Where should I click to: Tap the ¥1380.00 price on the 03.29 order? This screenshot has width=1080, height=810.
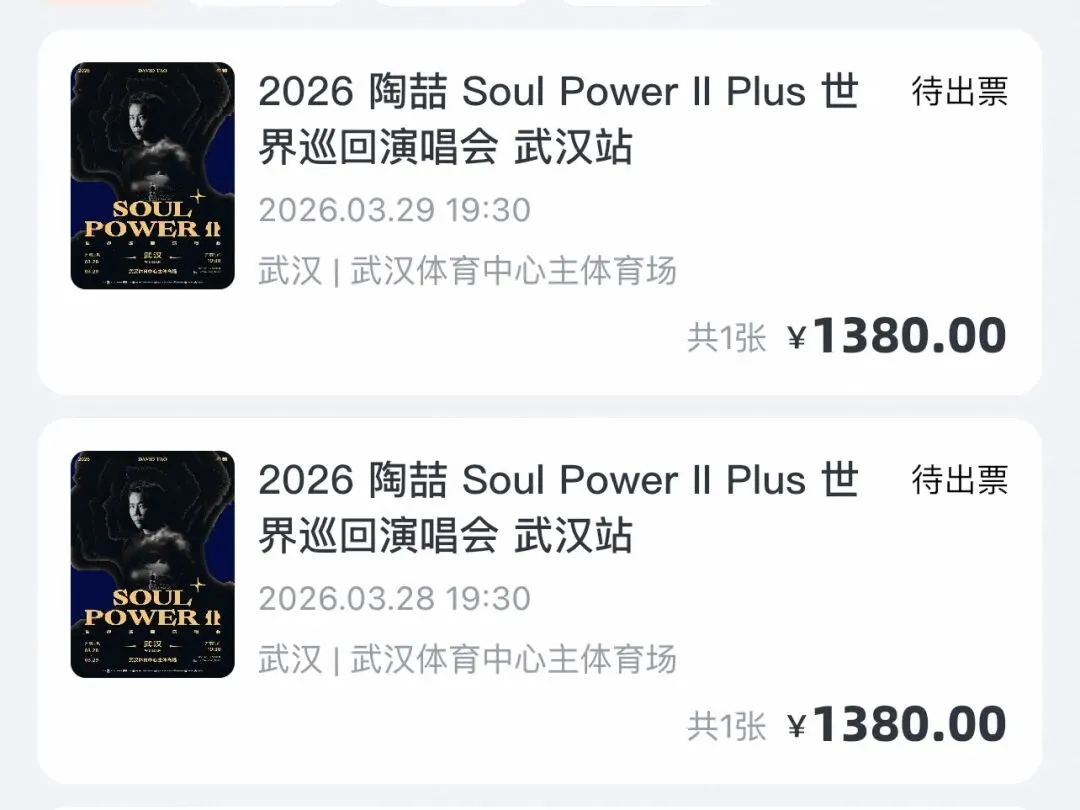point(897,336)
